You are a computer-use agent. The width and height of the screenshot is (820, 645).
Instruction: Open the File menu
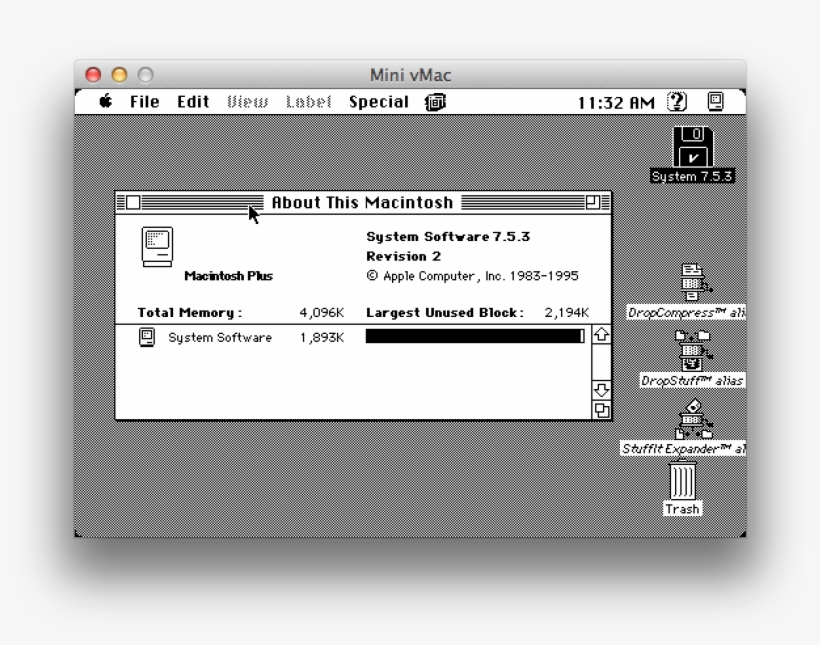point(146,100)
